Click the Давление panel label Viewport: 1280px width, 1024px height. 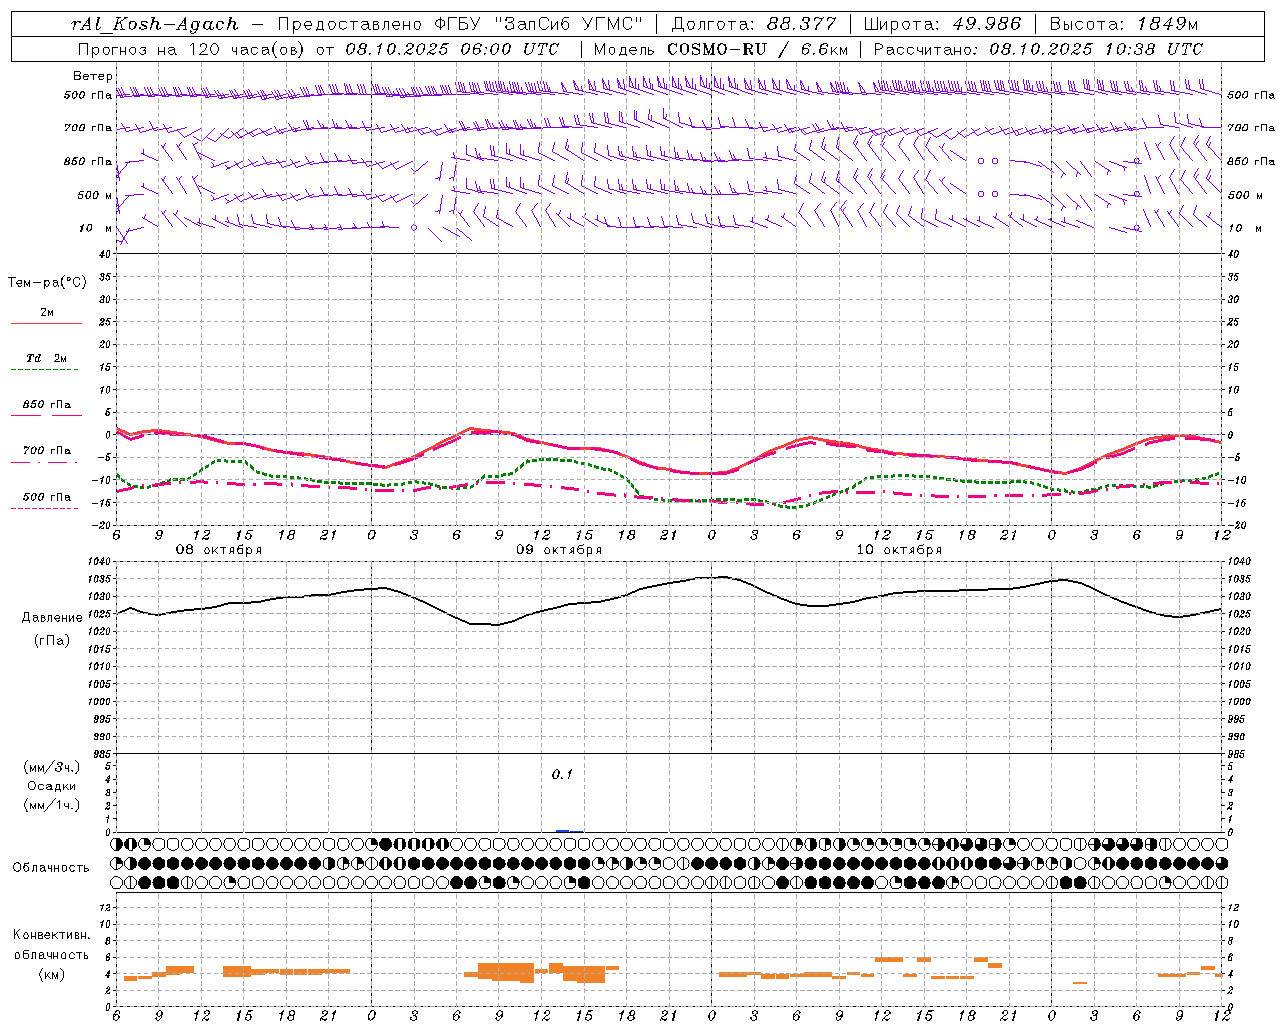point(52,618)
